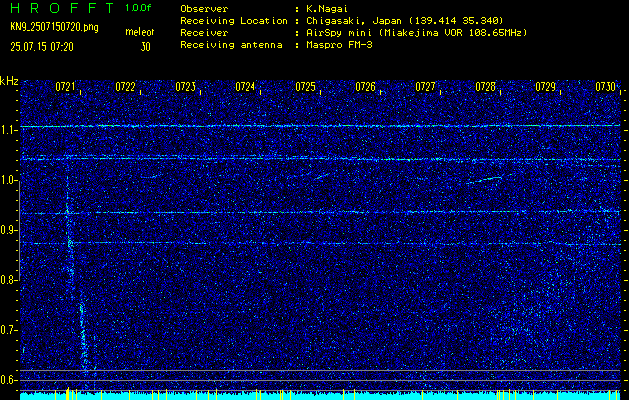Click the 0724 time marker
The width and height of the screenshot is (629, 400).
coord(245,87)
